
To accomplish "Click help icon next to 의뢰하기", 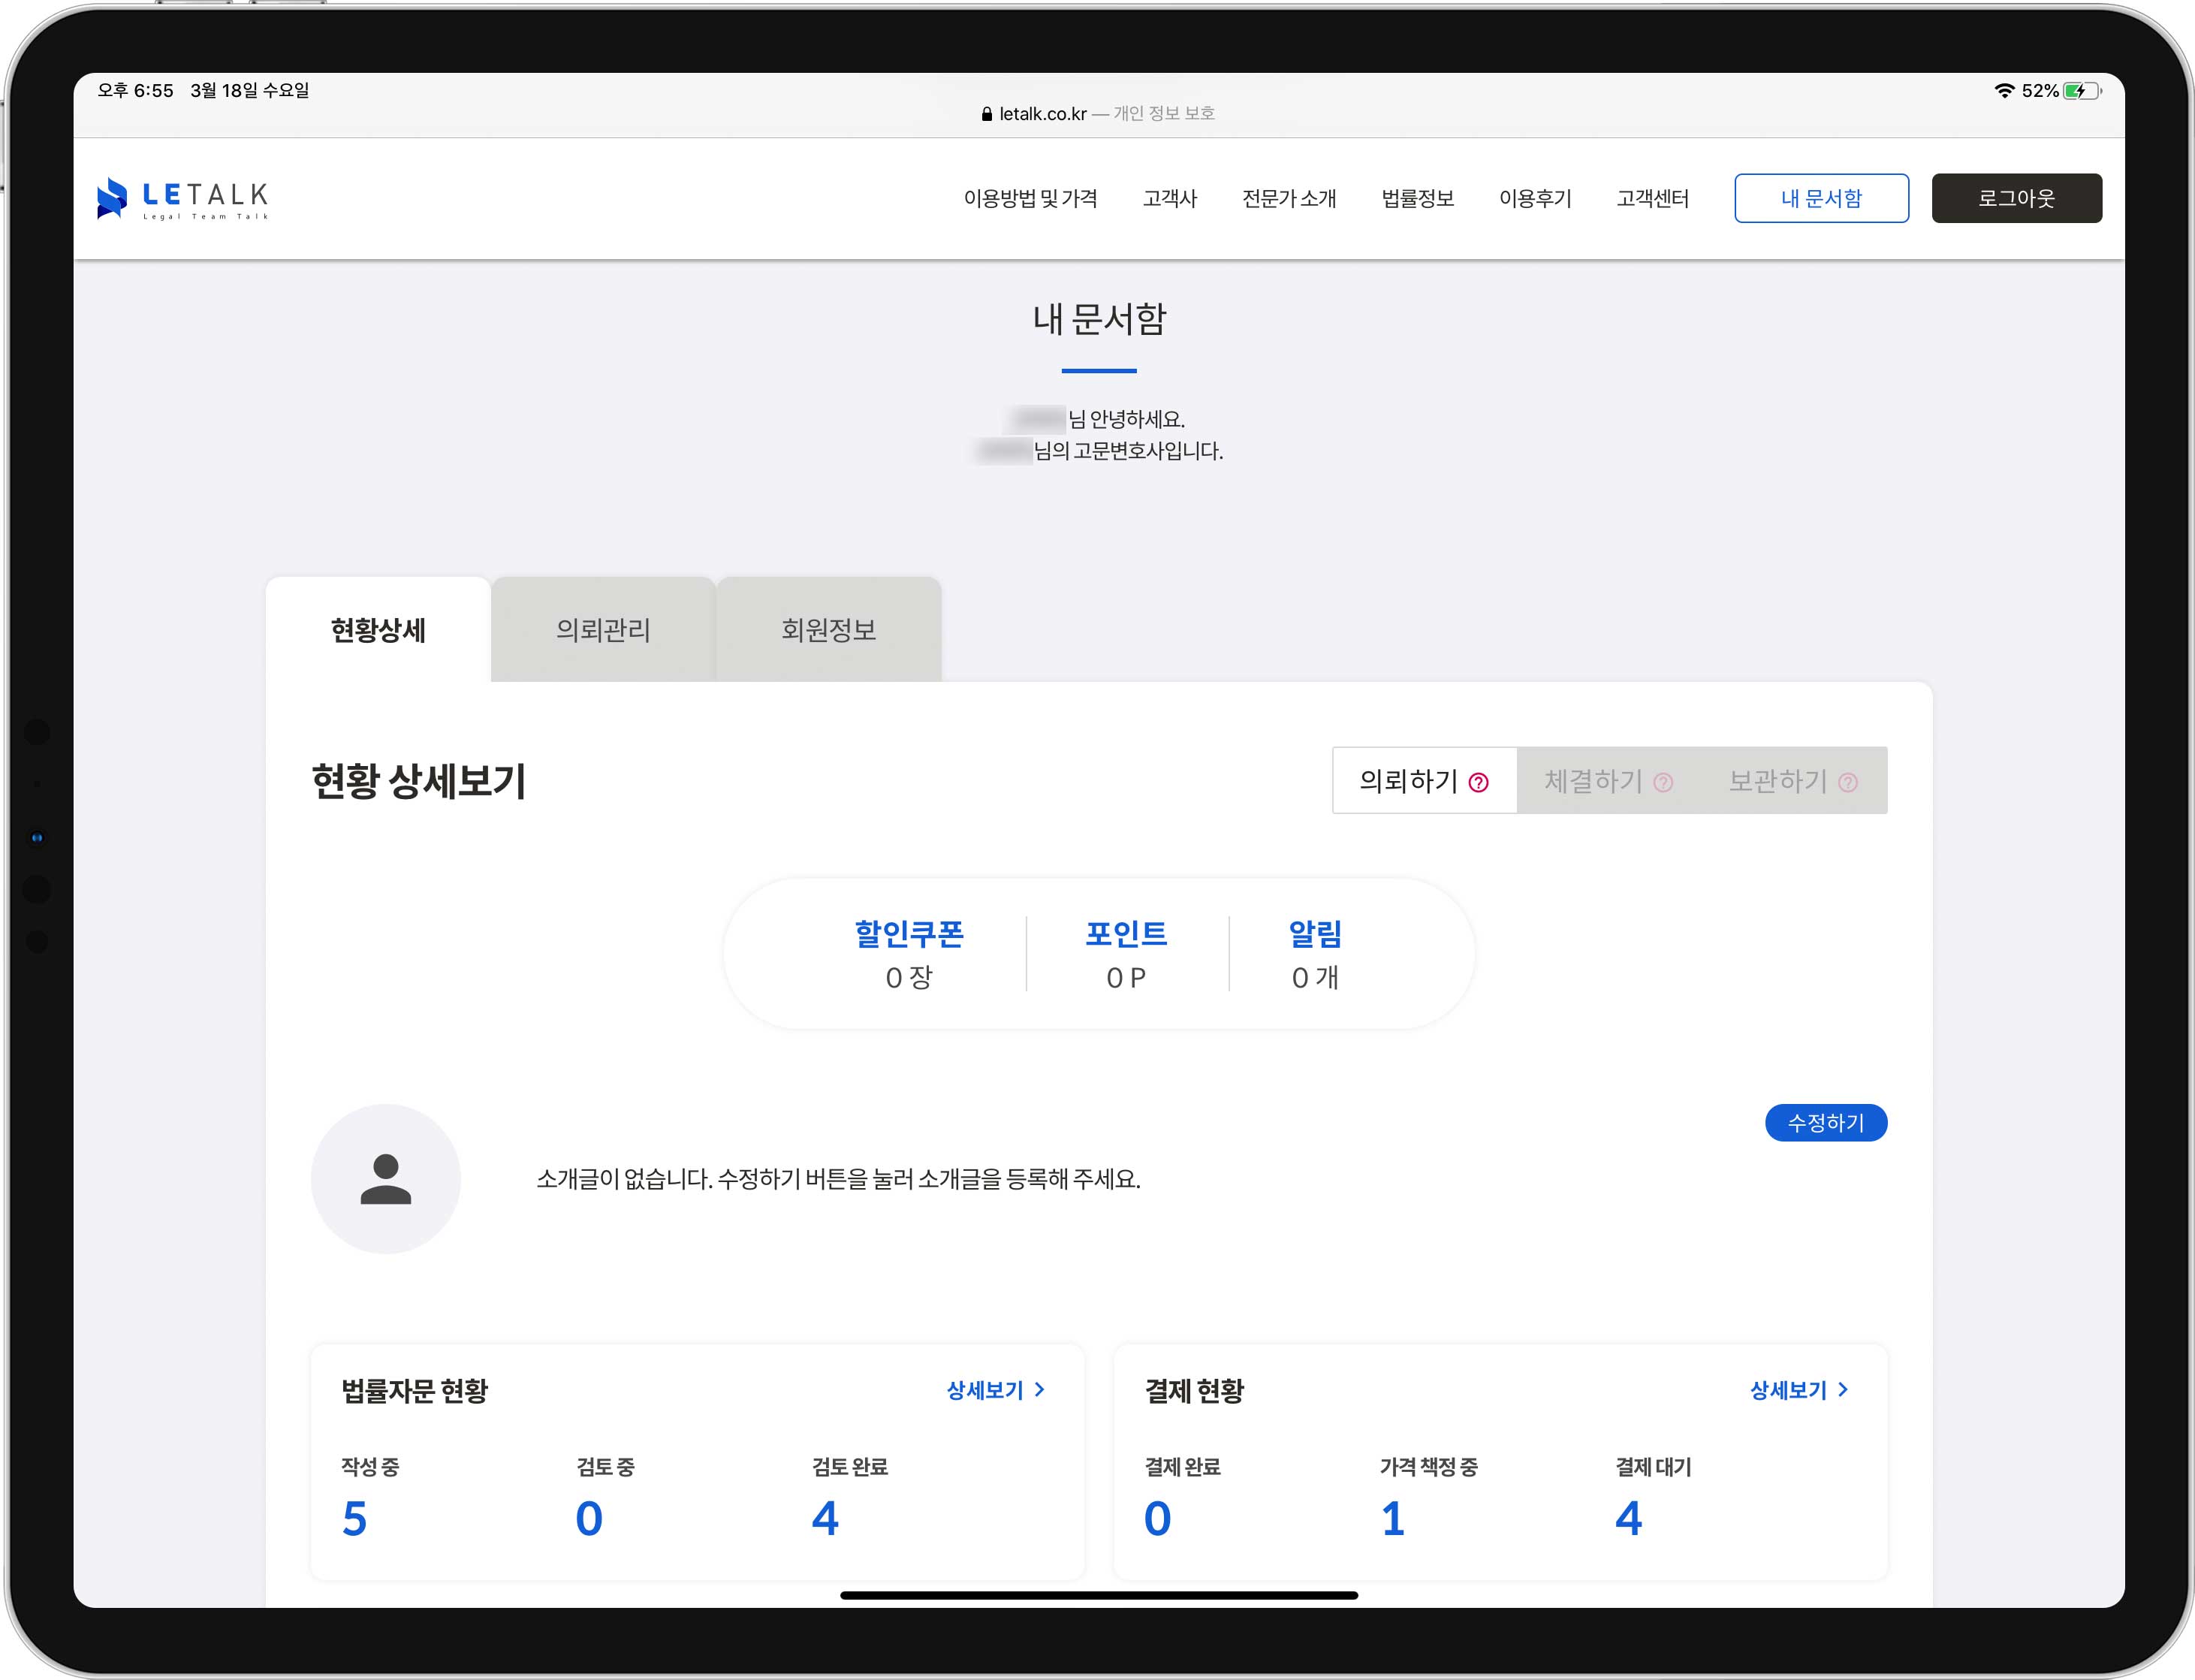I will tap(1478, 783).
